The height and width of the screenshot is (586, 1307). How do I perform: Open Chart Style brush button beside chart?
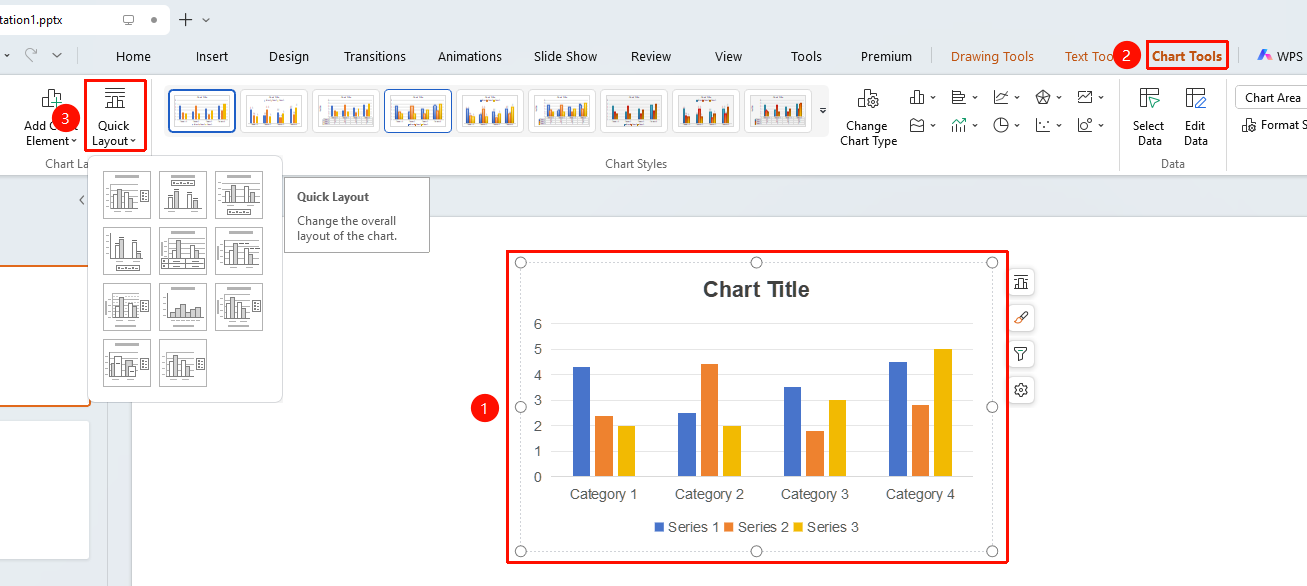(x=1021, y=318)
